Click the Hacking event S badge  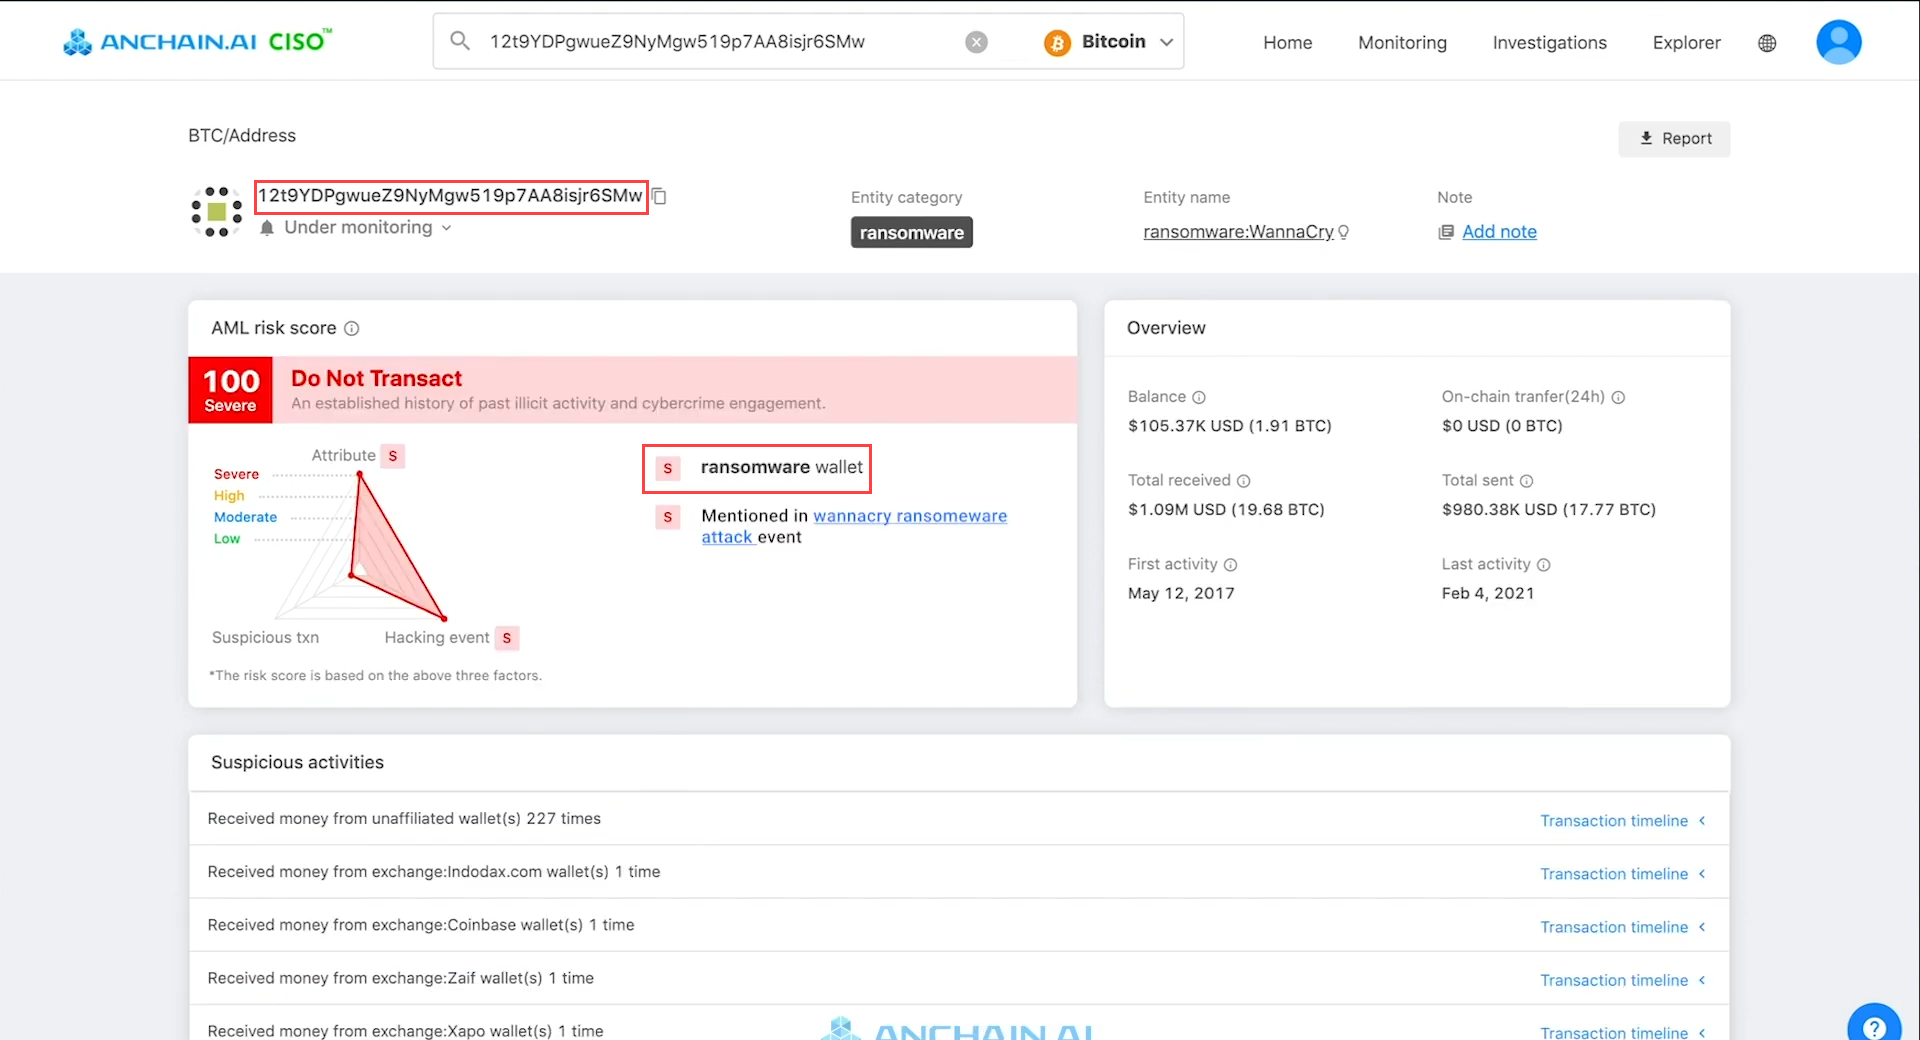click(507, 638)
